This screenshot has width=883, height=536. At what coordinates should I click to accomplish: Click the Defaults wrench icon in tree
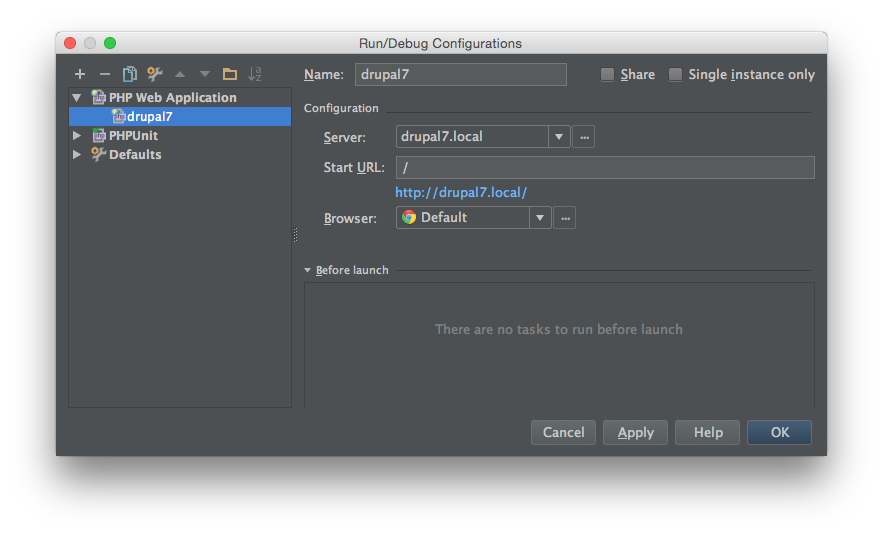(99, 154)
